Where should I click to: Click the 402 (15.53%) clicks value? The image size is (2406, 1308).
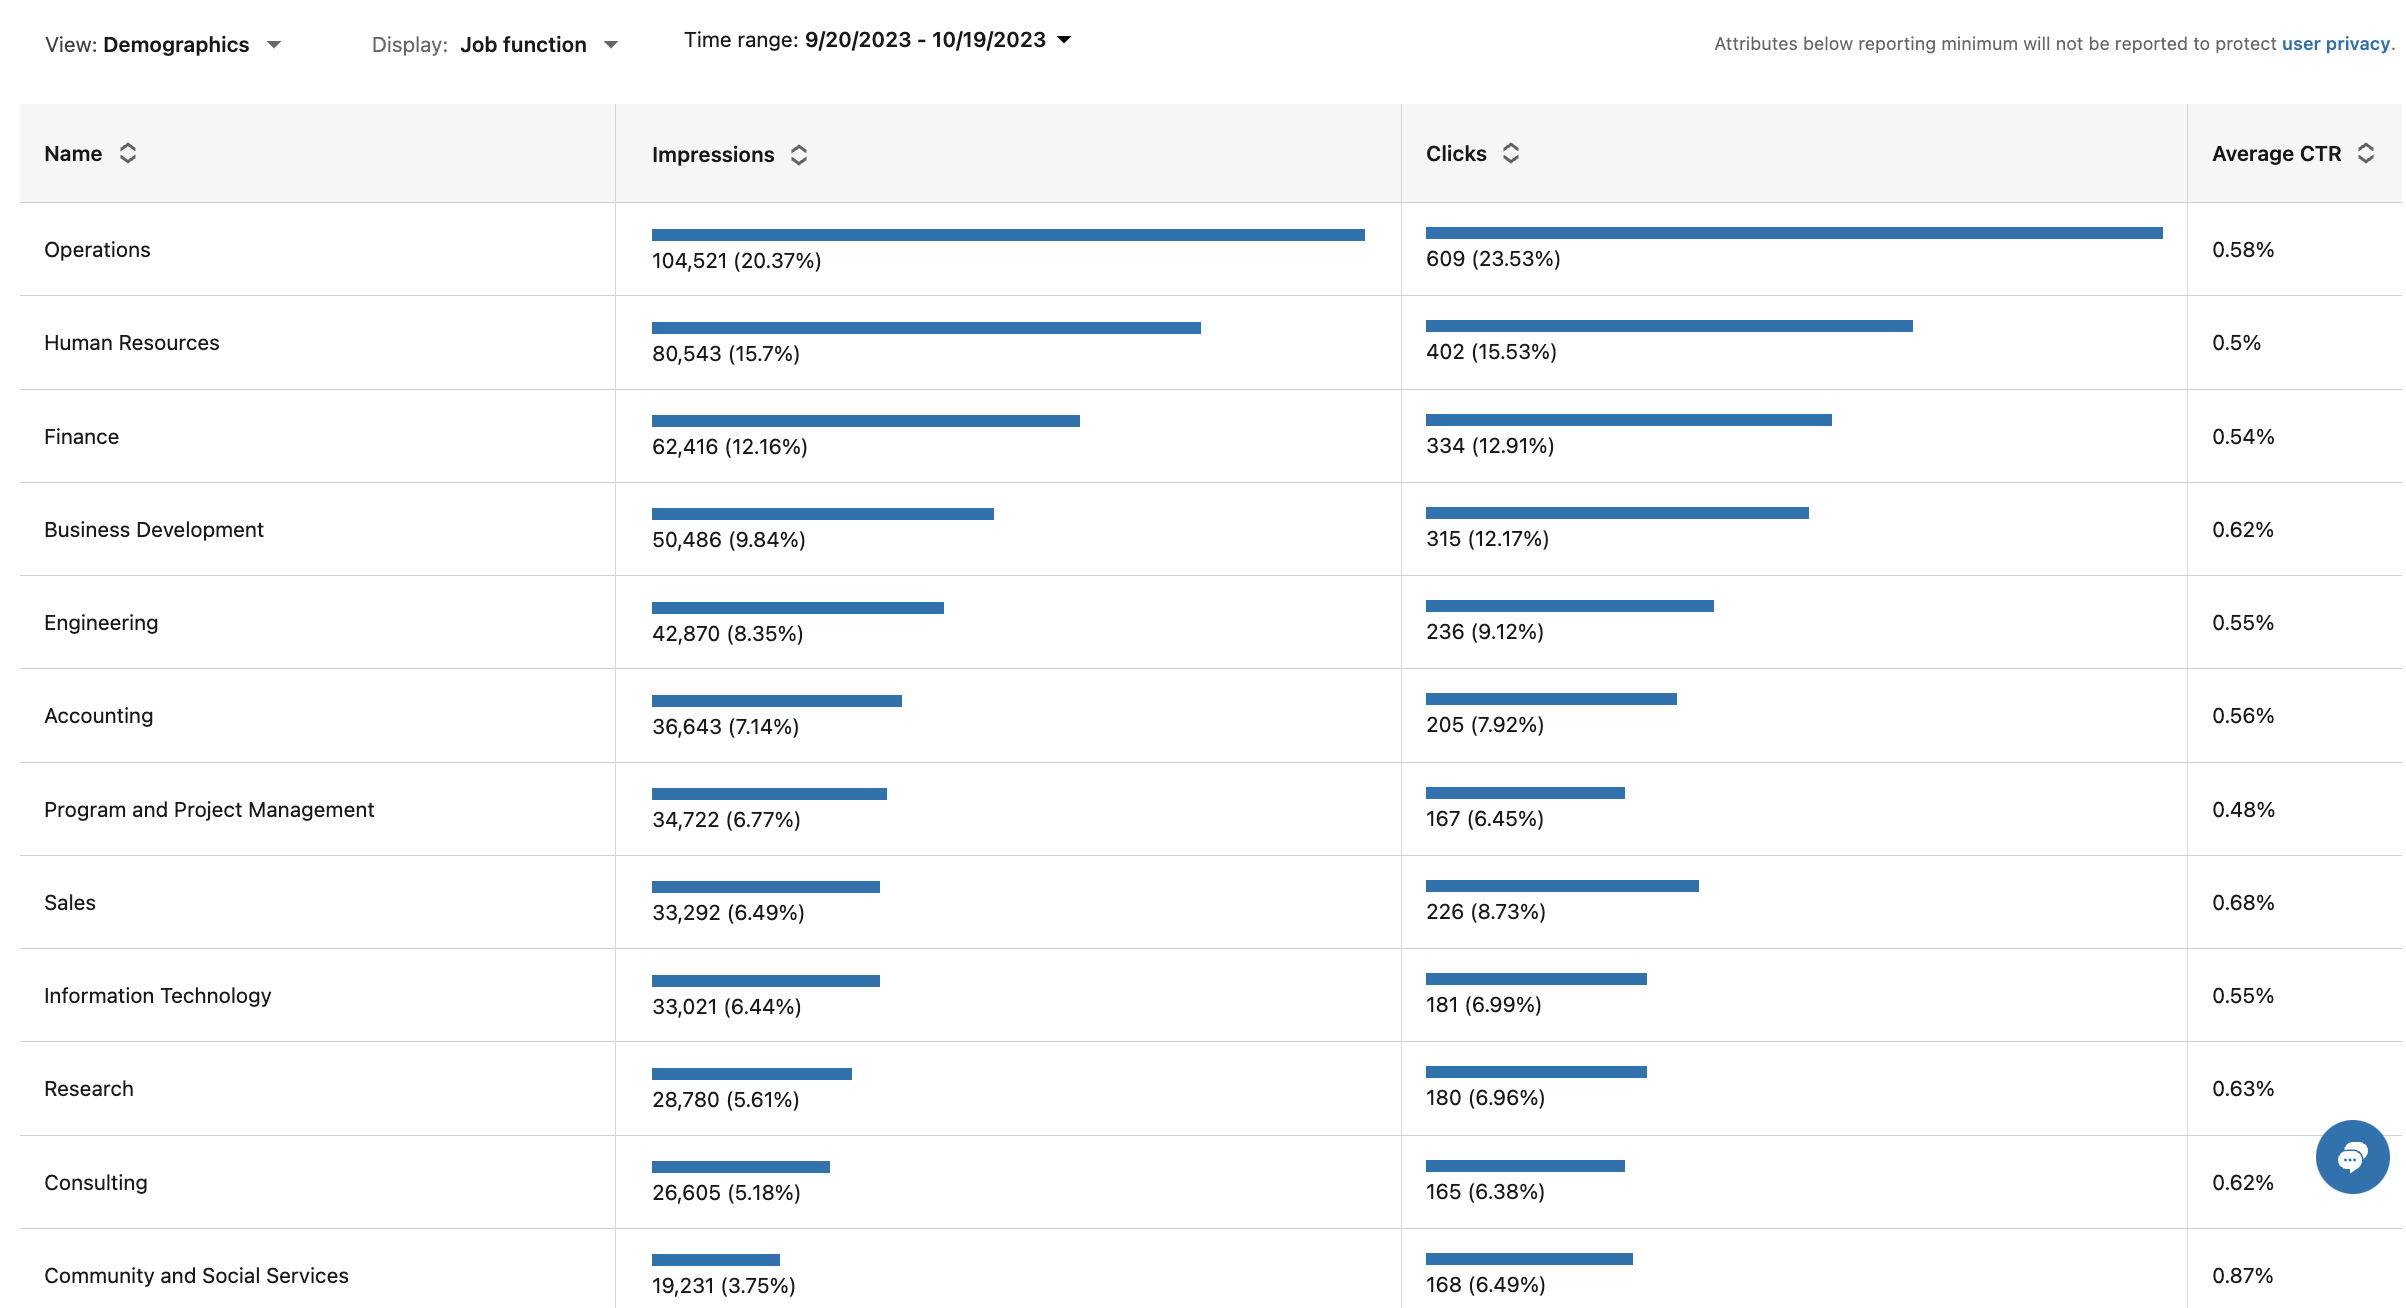click(x=1491, y=352)
